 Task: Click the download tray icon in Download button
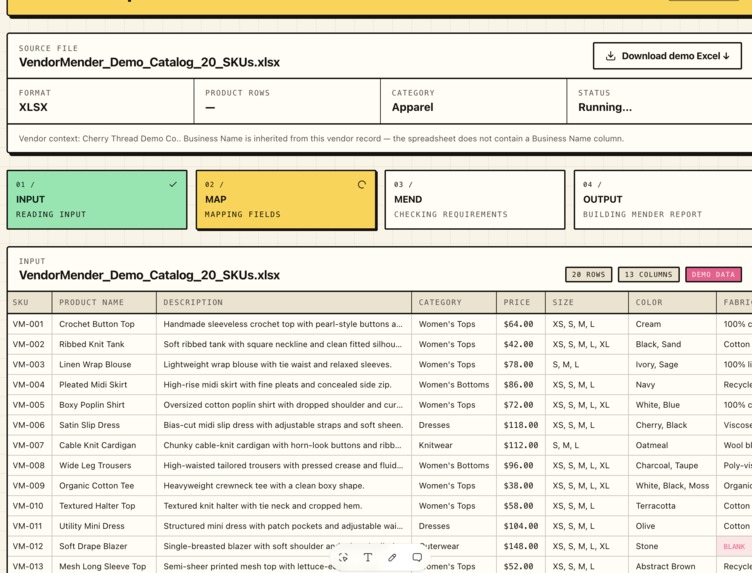[x=610, y=56]
